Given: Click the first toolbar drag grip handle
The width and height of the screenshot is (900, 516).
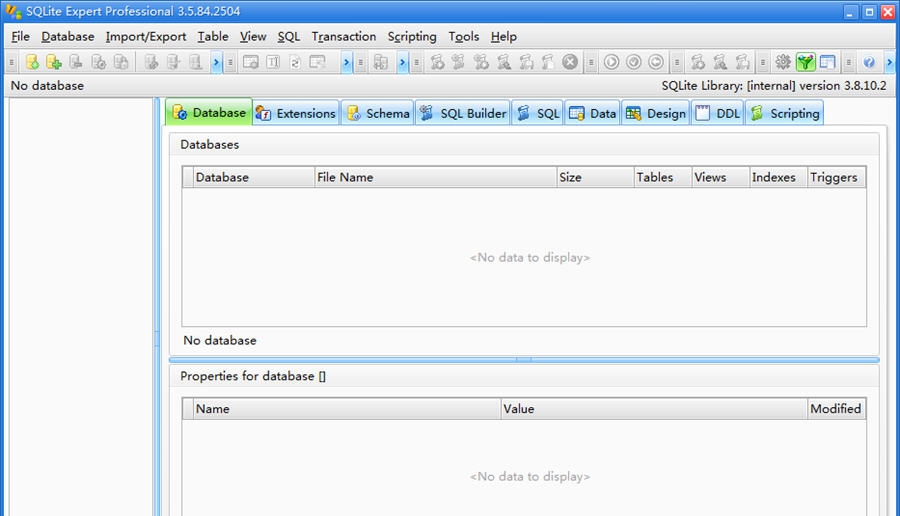Looking at the screenshot, I should coord(11,62).
